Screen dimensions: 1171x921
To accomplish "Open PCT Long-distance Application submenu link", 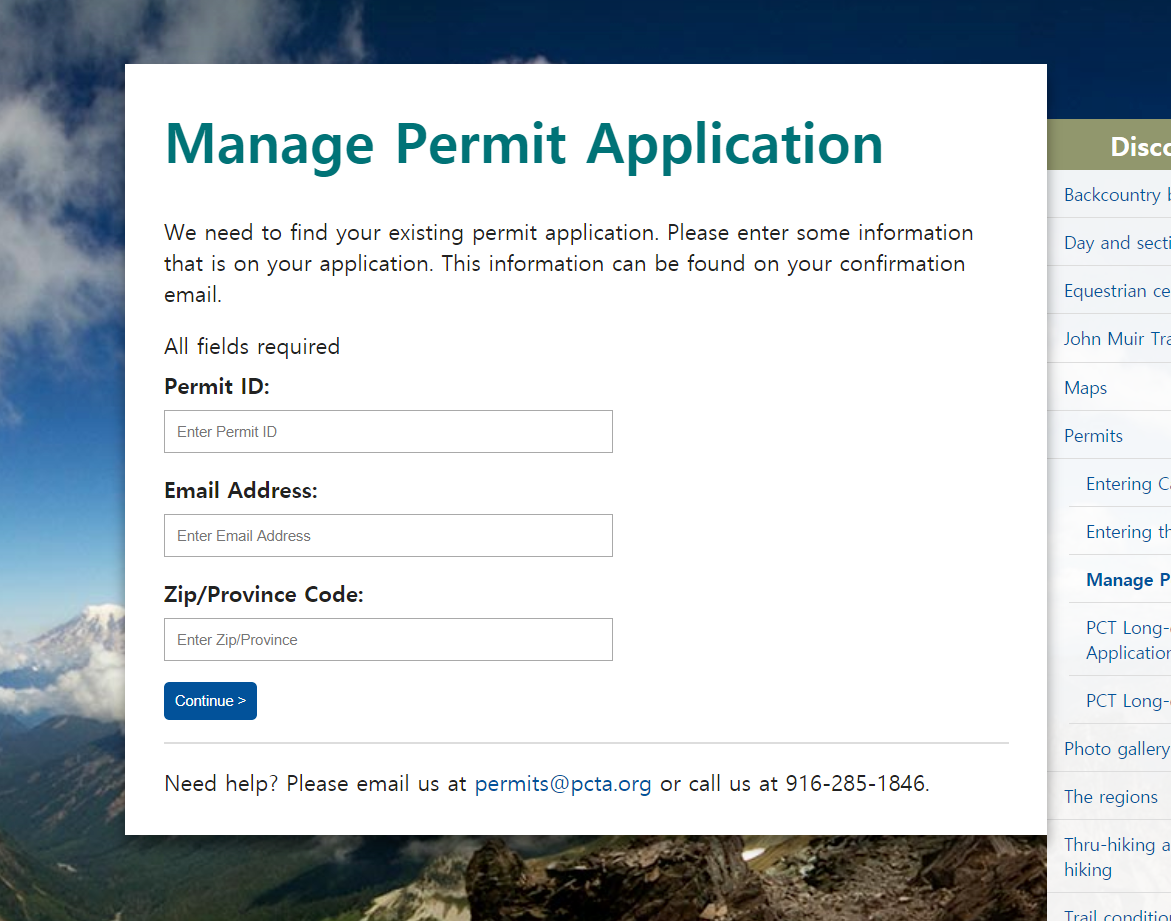I will click(1128, 640).
